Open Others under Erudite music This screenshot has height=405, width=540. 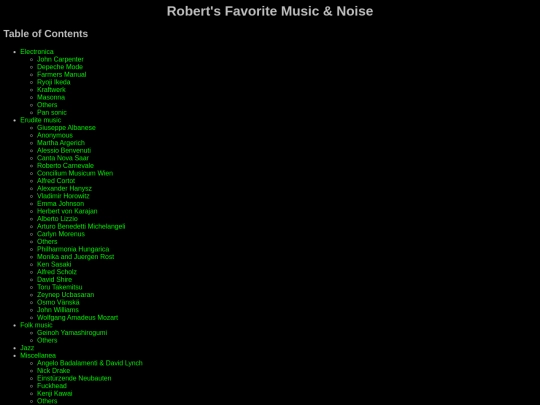point(47,241)
